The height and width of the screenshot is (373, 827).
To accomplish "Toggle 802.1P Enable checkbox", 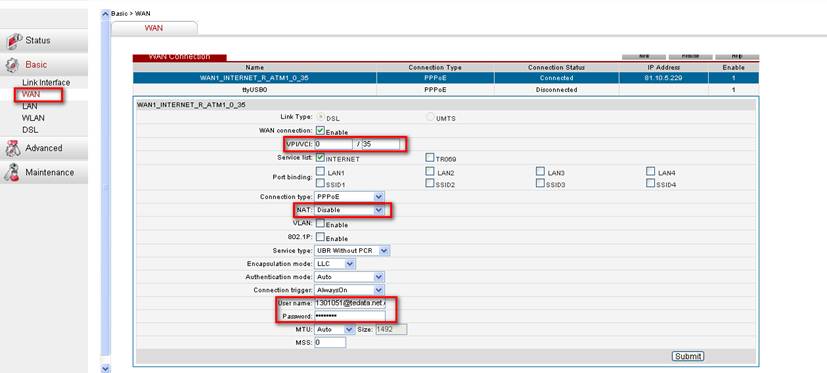I will point(320,237).
